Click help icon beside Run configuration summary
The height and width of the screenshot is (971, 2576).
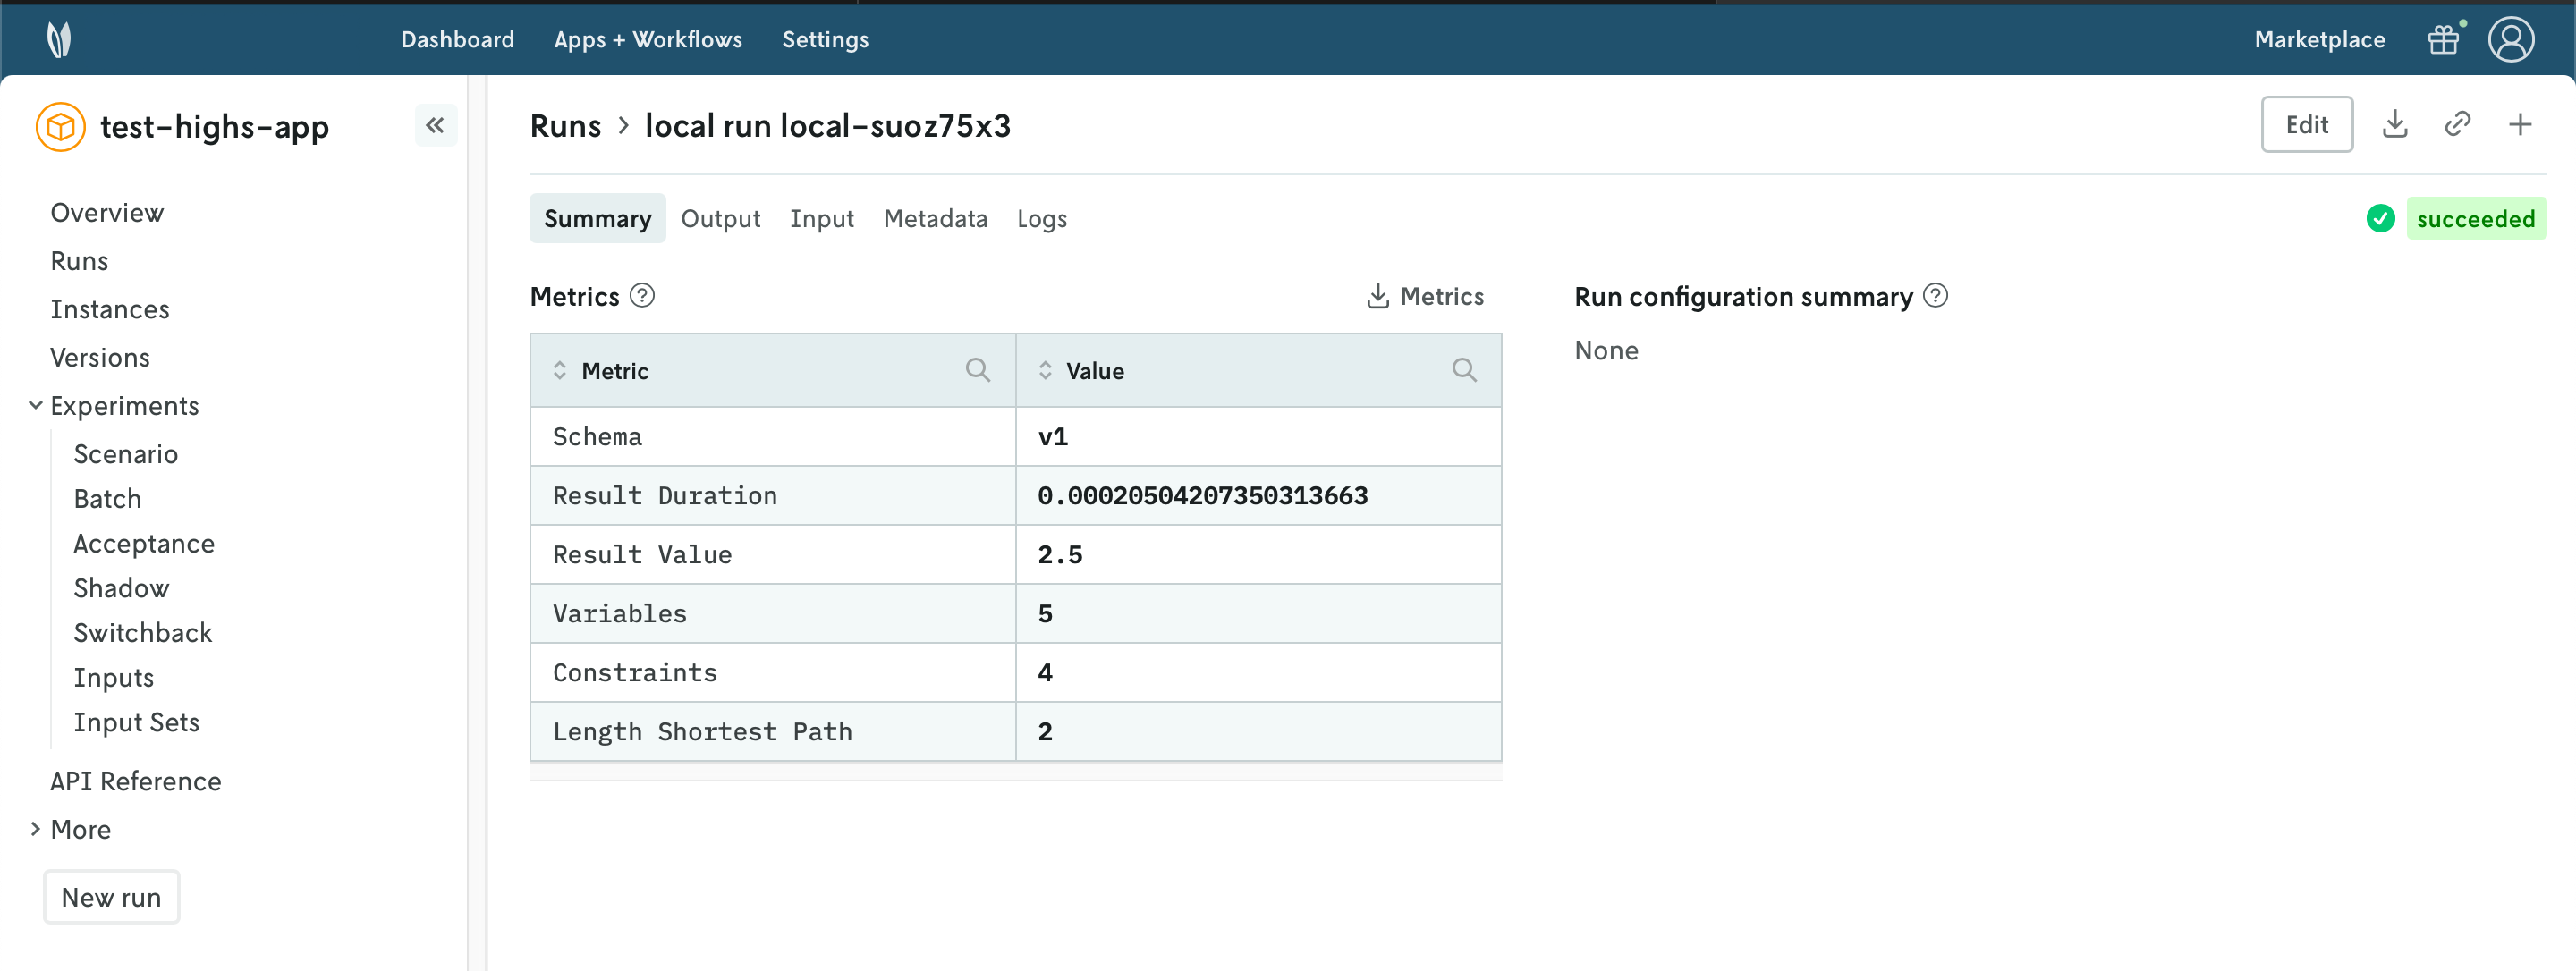[1935, 296]
